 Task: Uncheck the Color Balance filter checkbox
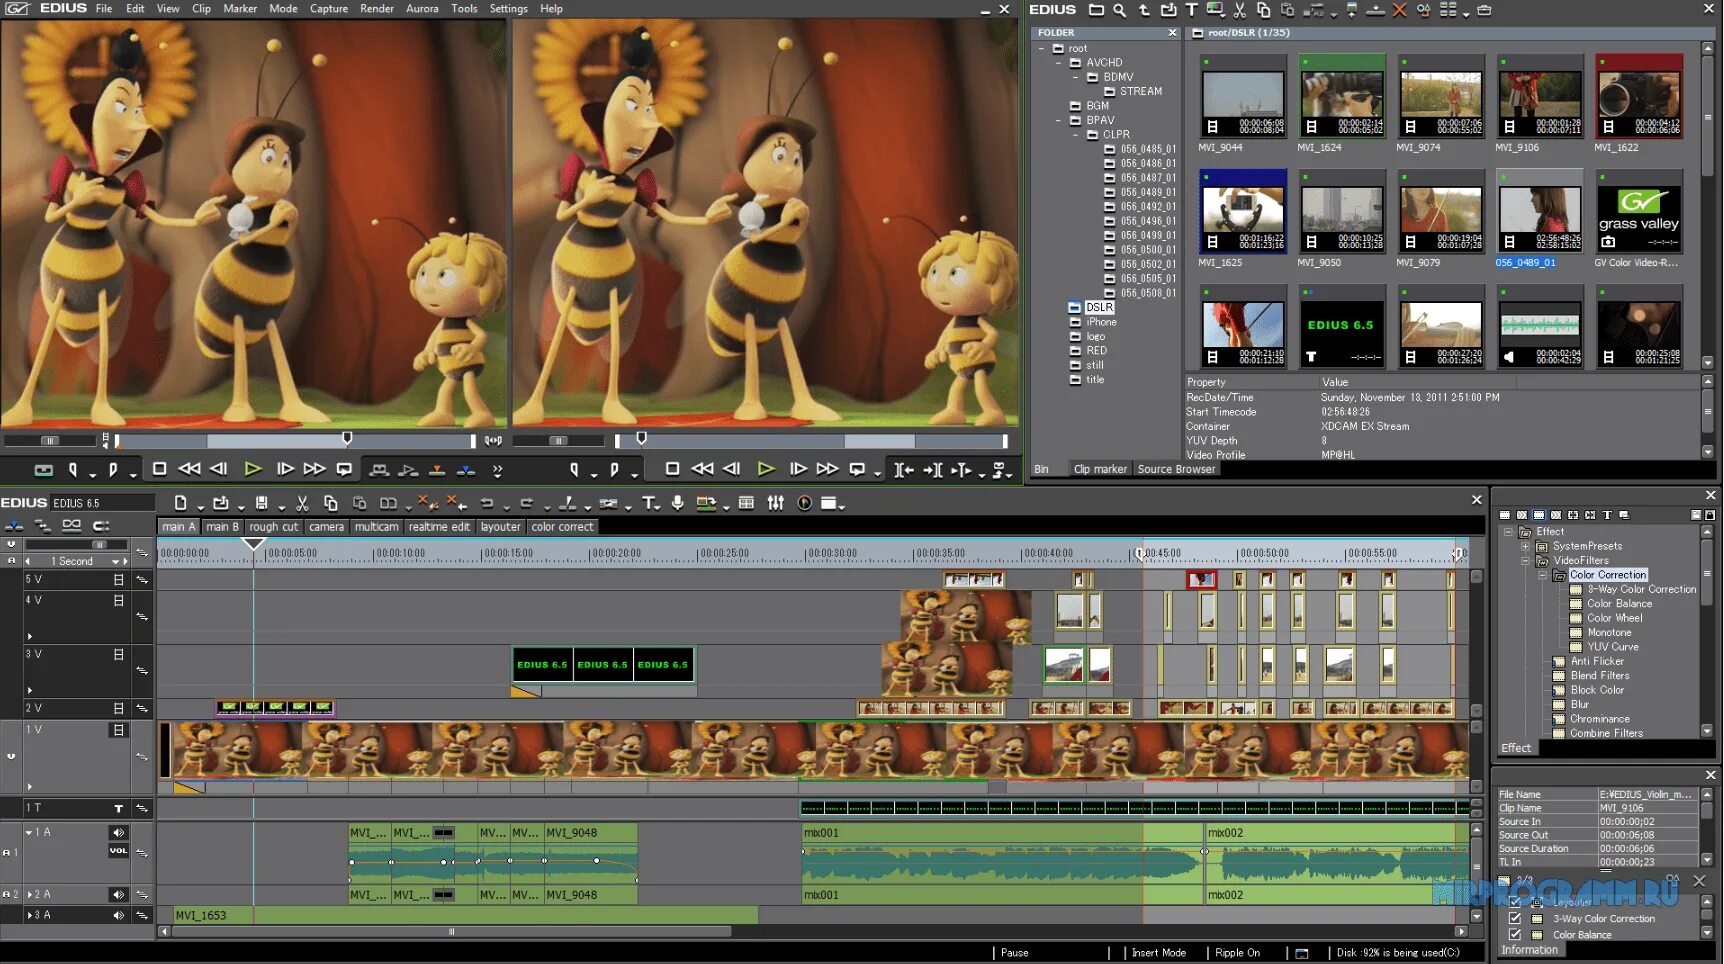(x=1515, y=934)
